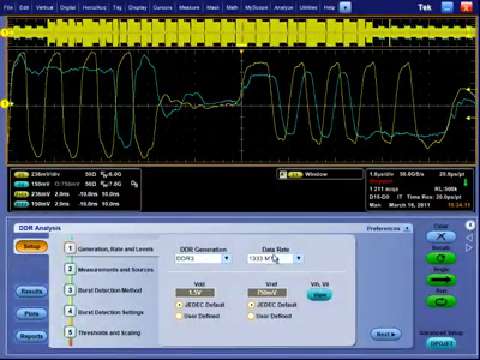This screenshot has width=480, height=360.
Task: Expand the DDR Generation dropdown
Action: point(227,258)
